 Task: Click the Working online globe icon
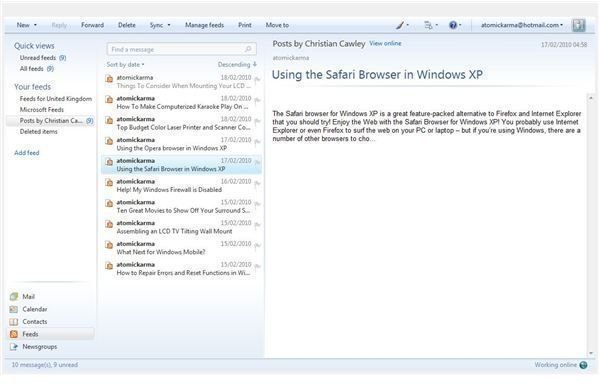point(583,365)
